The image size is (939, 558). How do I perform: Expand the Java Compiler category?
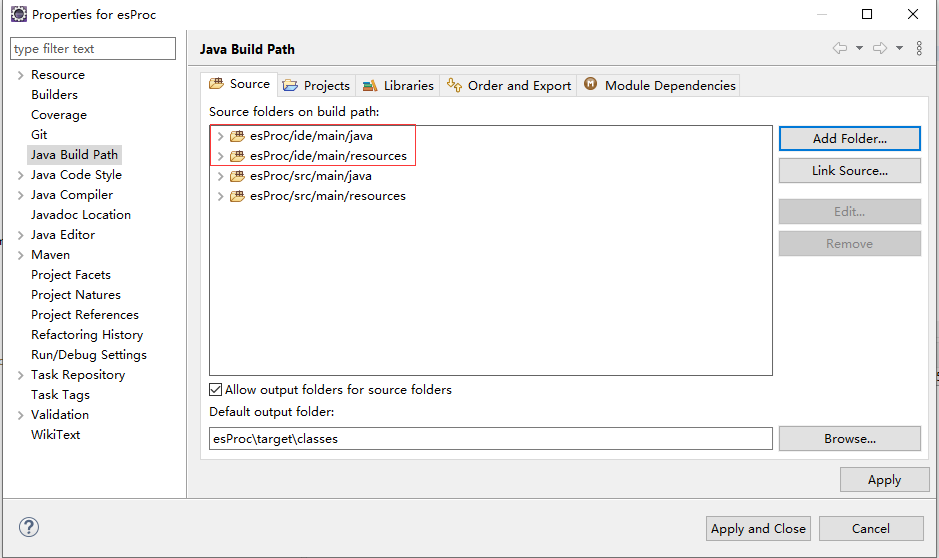coord(20,195)
